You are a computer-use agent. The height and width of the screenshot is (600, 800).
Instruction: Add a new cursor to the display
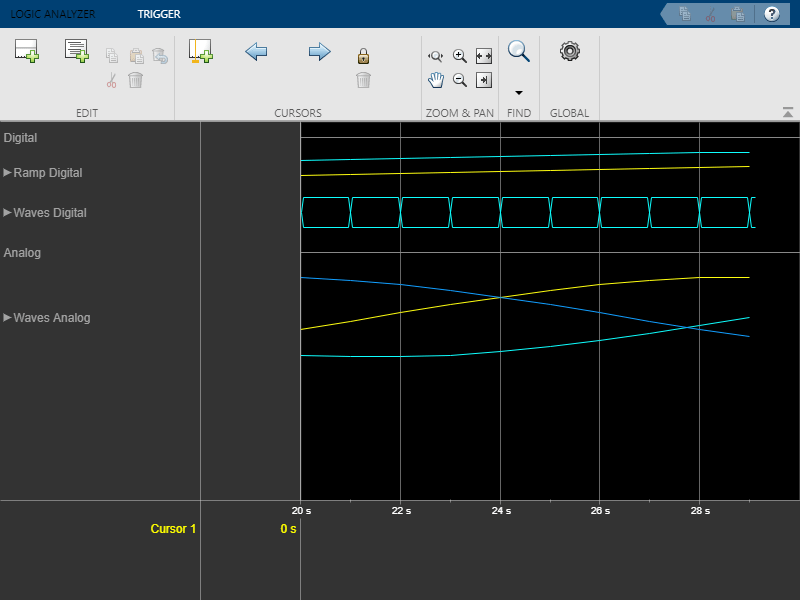200,52
